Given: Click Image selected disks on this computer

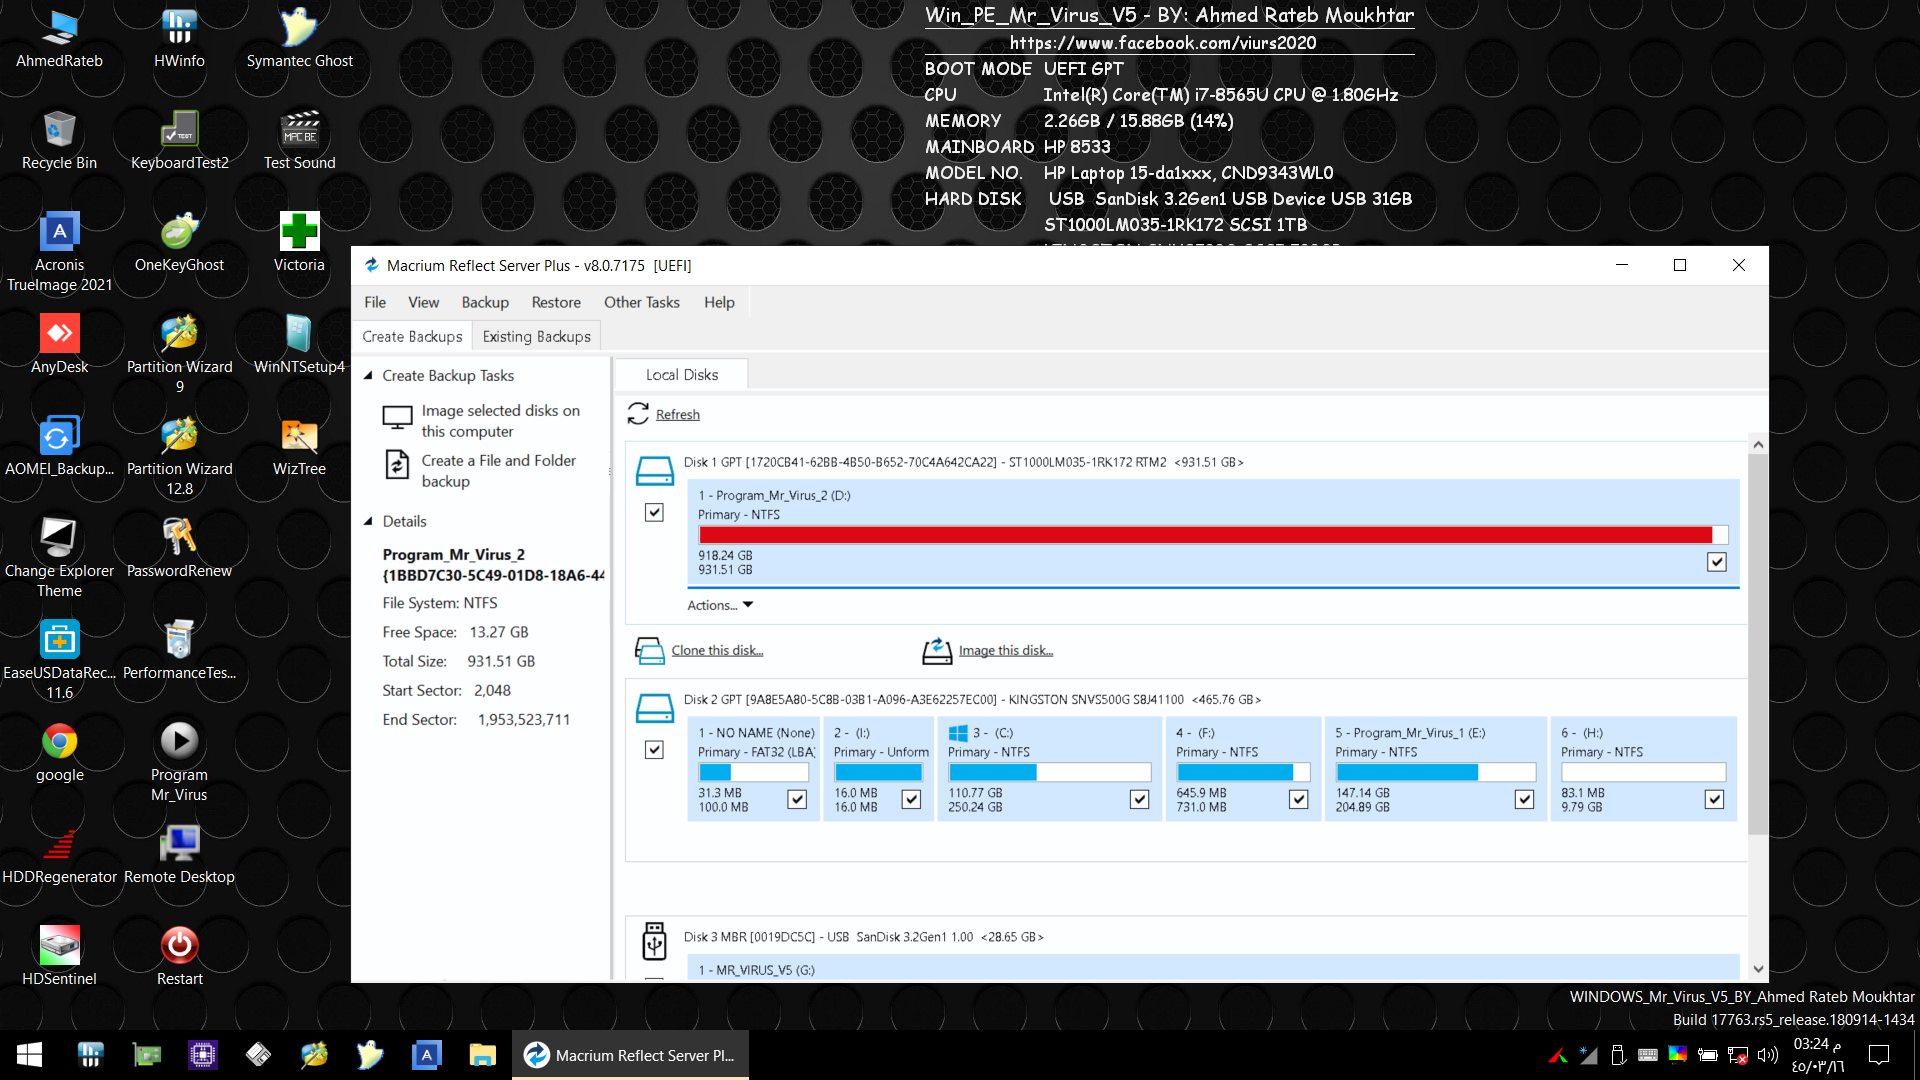Looking at the screenshot, I should pos(500,421).
